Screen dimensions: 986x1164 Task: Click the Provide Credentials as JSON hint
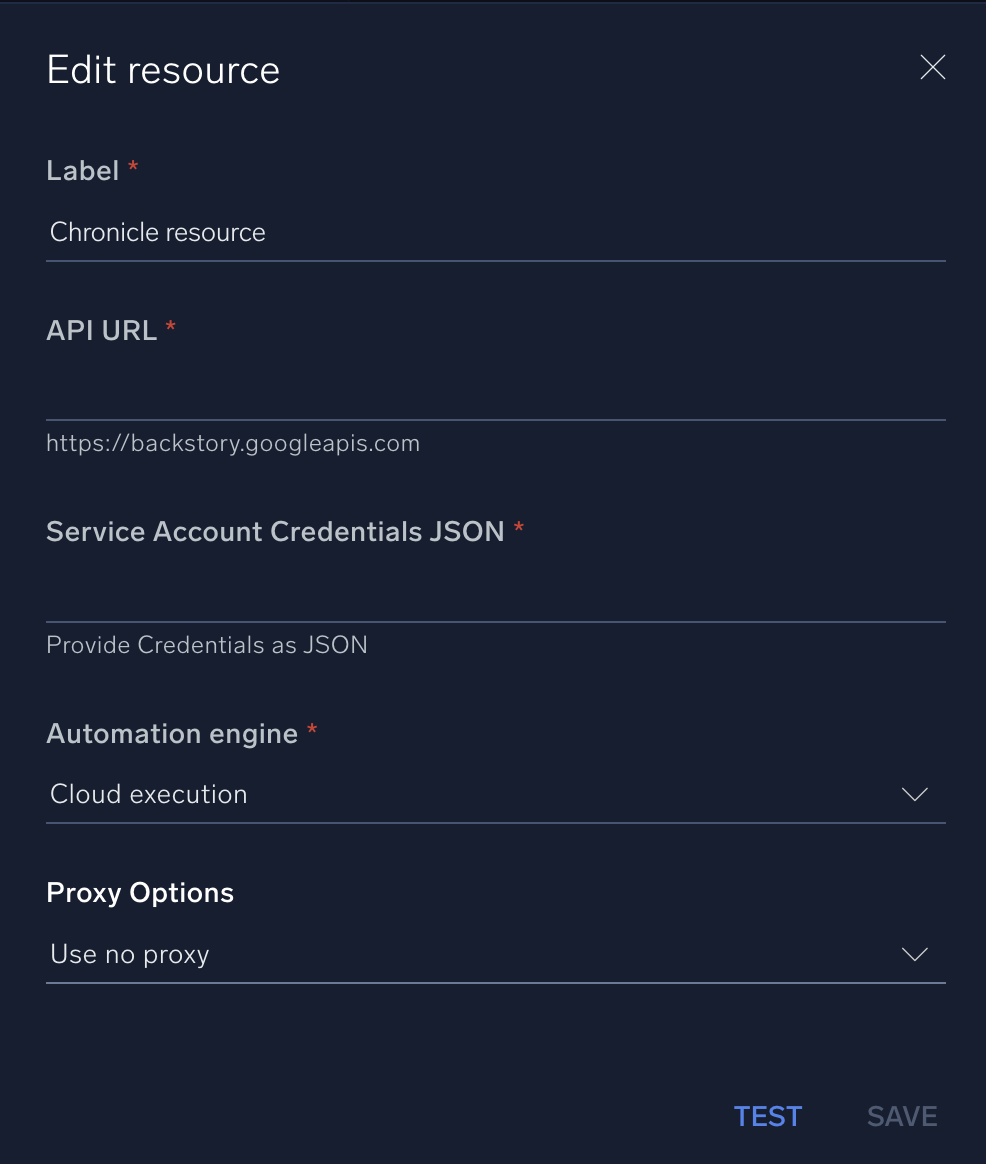click(x=207, y=645)
